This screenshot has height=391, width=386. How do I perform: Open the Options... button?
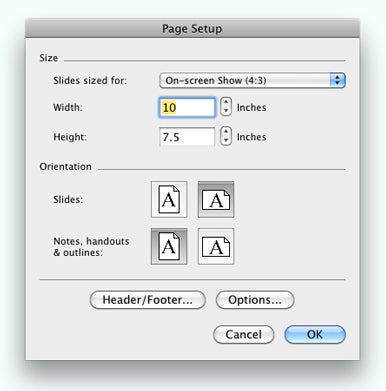[x=255, y=300]
